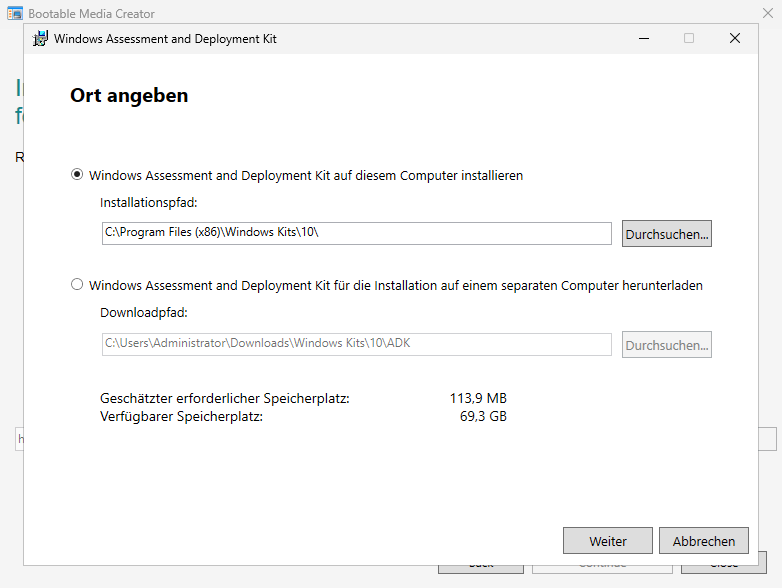
Task: Close the Bootable Media Creator window
Action: [768, 13]
